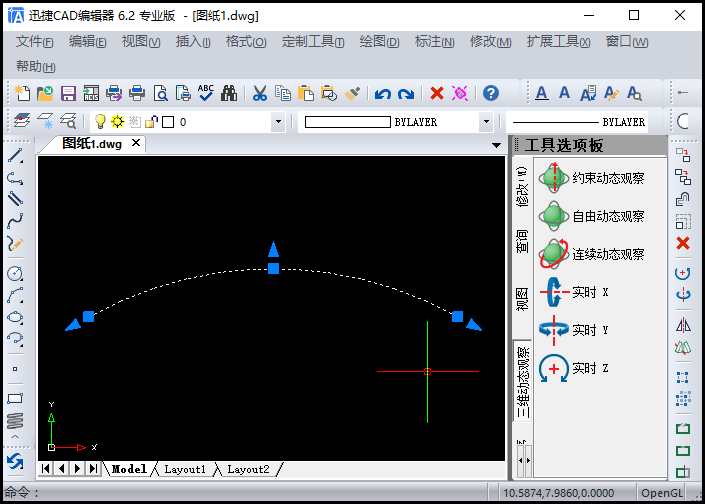Image resolution: width=705 pixels, height=504 pixels.
Task: Click 实时 Y rotation tool
Action: 574,330
